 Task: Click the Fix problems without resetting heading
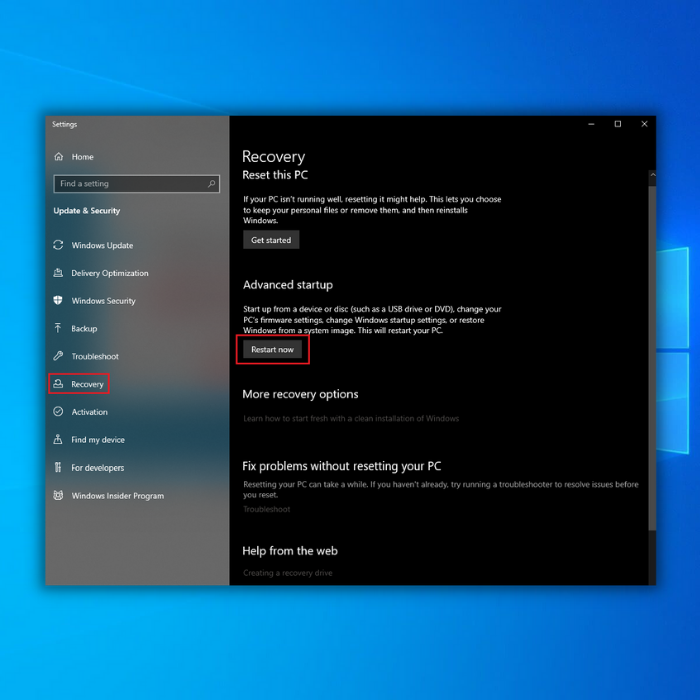pyautogui.click(x=342, y=466)
